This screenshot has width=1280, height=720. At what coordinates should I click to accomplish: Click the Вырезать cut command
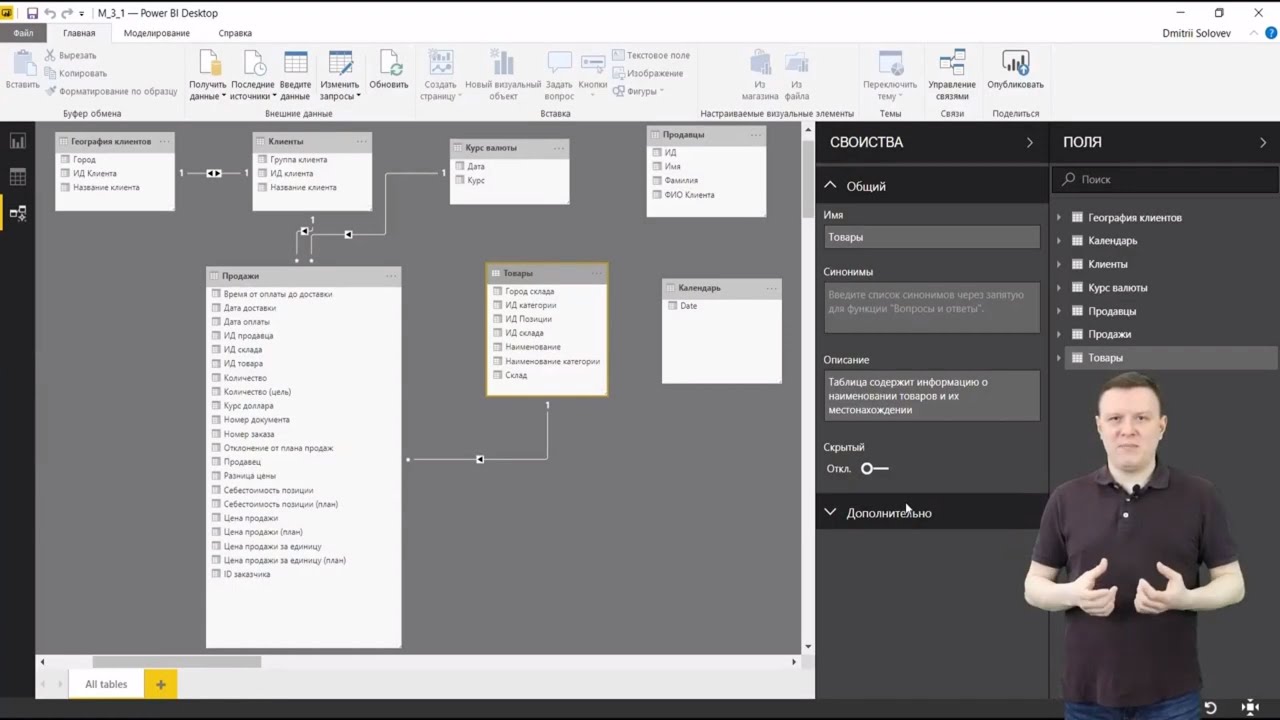coord(70,55)
